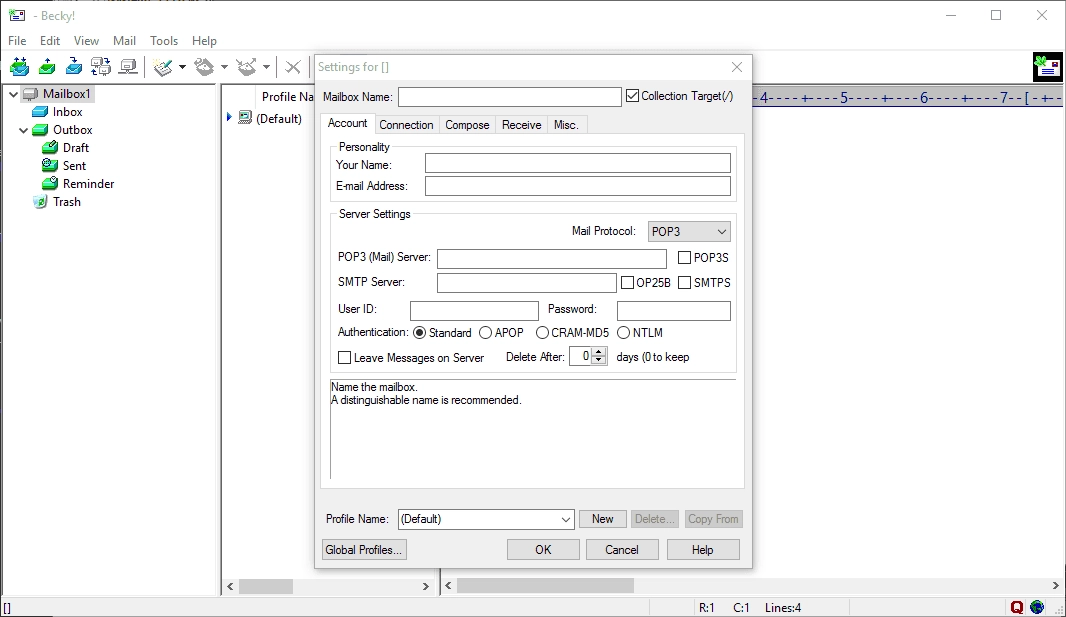This screenshot has height=617, width=1066.
Task: Enable the POP3S checkbox
Action: pos(685,258)
